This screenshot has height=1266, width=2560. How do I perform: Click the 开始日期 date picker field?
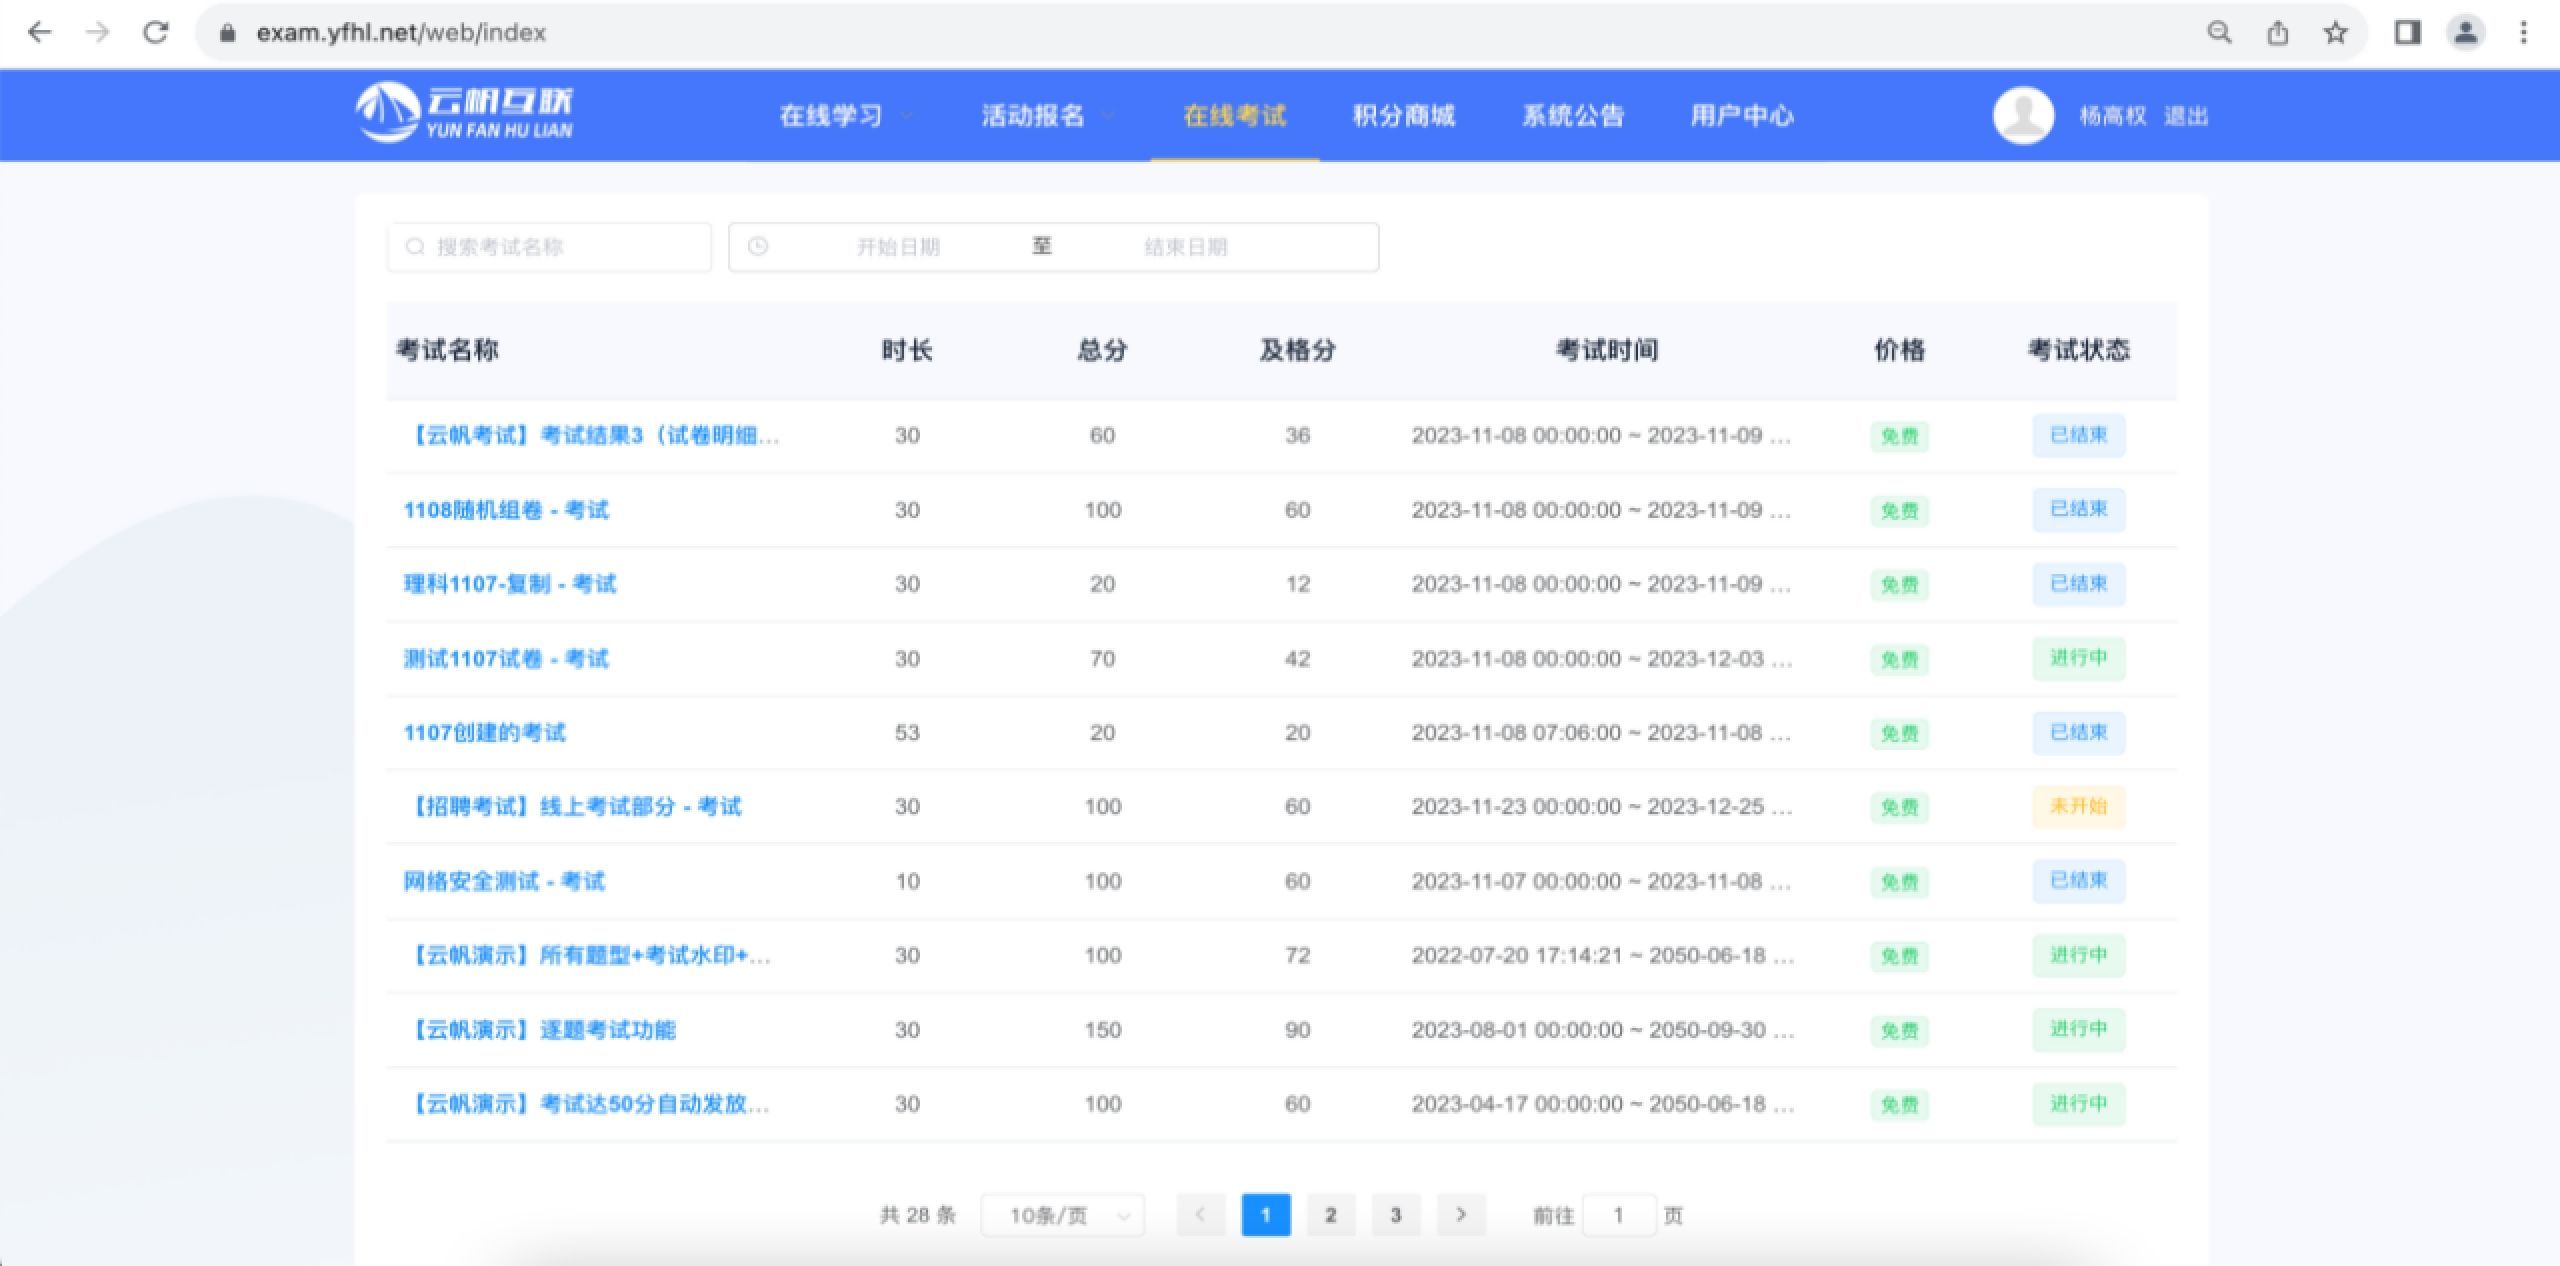click(897, 247)
